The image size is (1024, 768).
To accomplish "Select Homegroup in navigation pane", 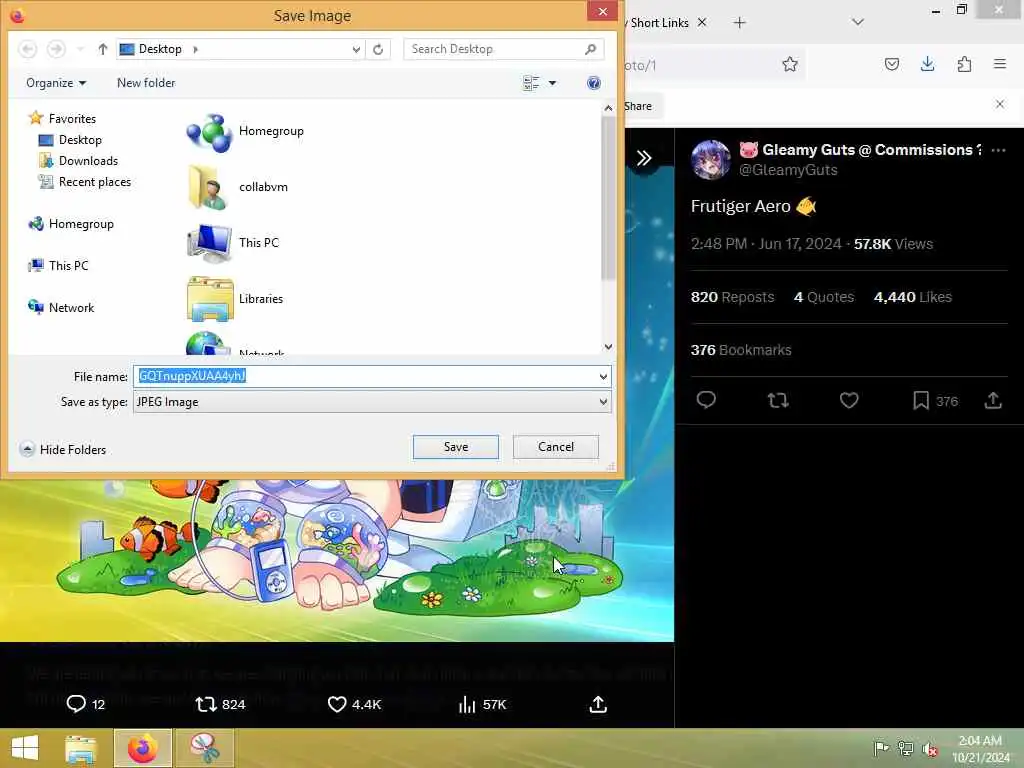I will [71, 224].
